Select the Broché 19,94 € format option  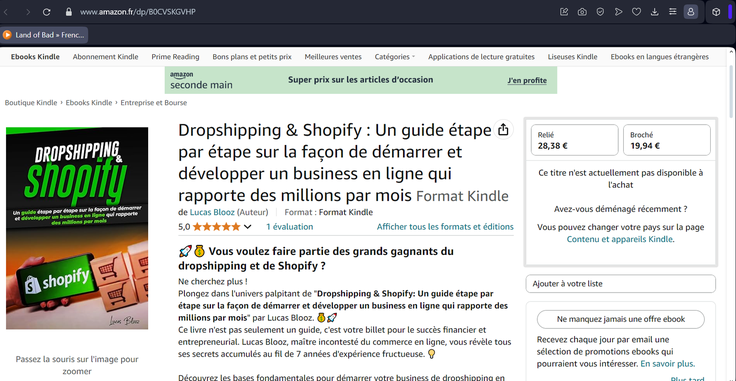coord(667,140)
